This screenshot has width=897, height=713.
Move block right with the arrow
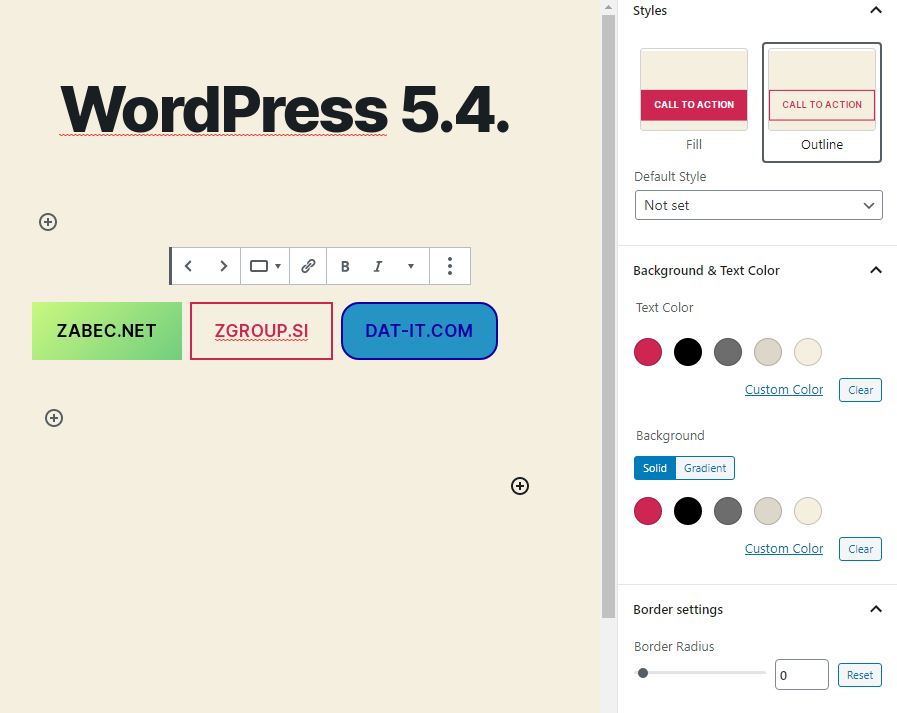[x=223, y=266]
